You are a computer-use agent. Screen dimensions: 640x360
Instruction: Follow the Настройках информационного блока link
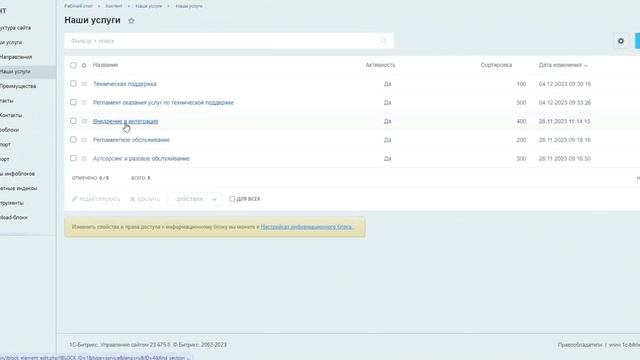[x=307, y=227]
